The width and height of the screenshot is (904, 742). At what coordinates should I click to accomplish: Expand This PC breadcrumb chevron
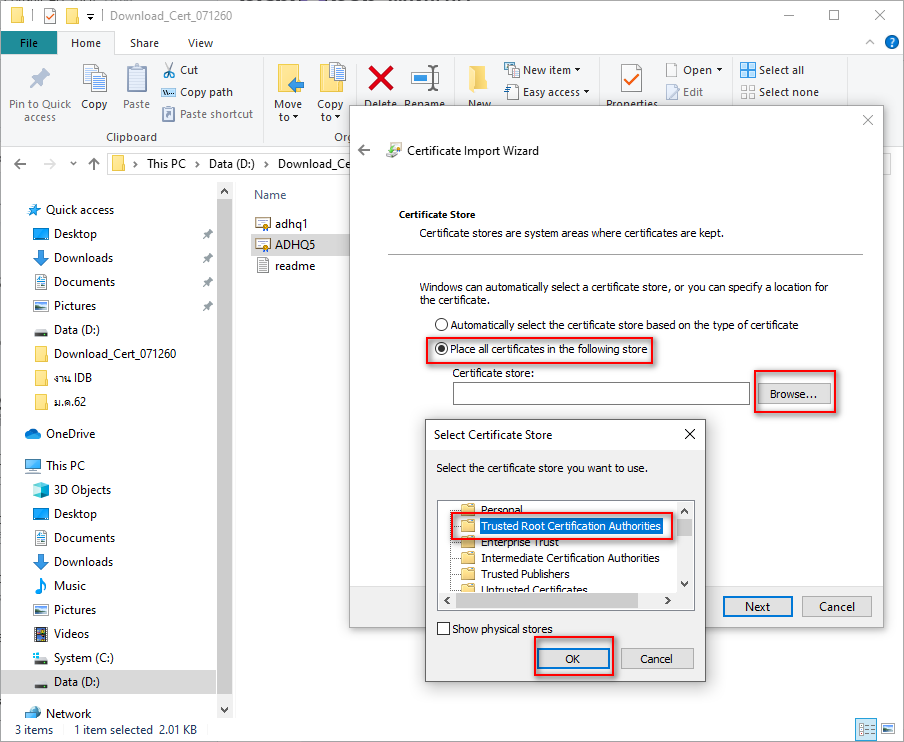coord(197,164)
